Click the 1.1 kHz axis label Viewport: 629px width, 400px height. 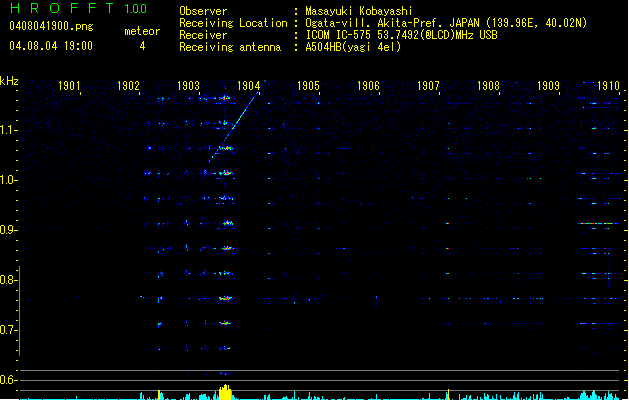7,130
